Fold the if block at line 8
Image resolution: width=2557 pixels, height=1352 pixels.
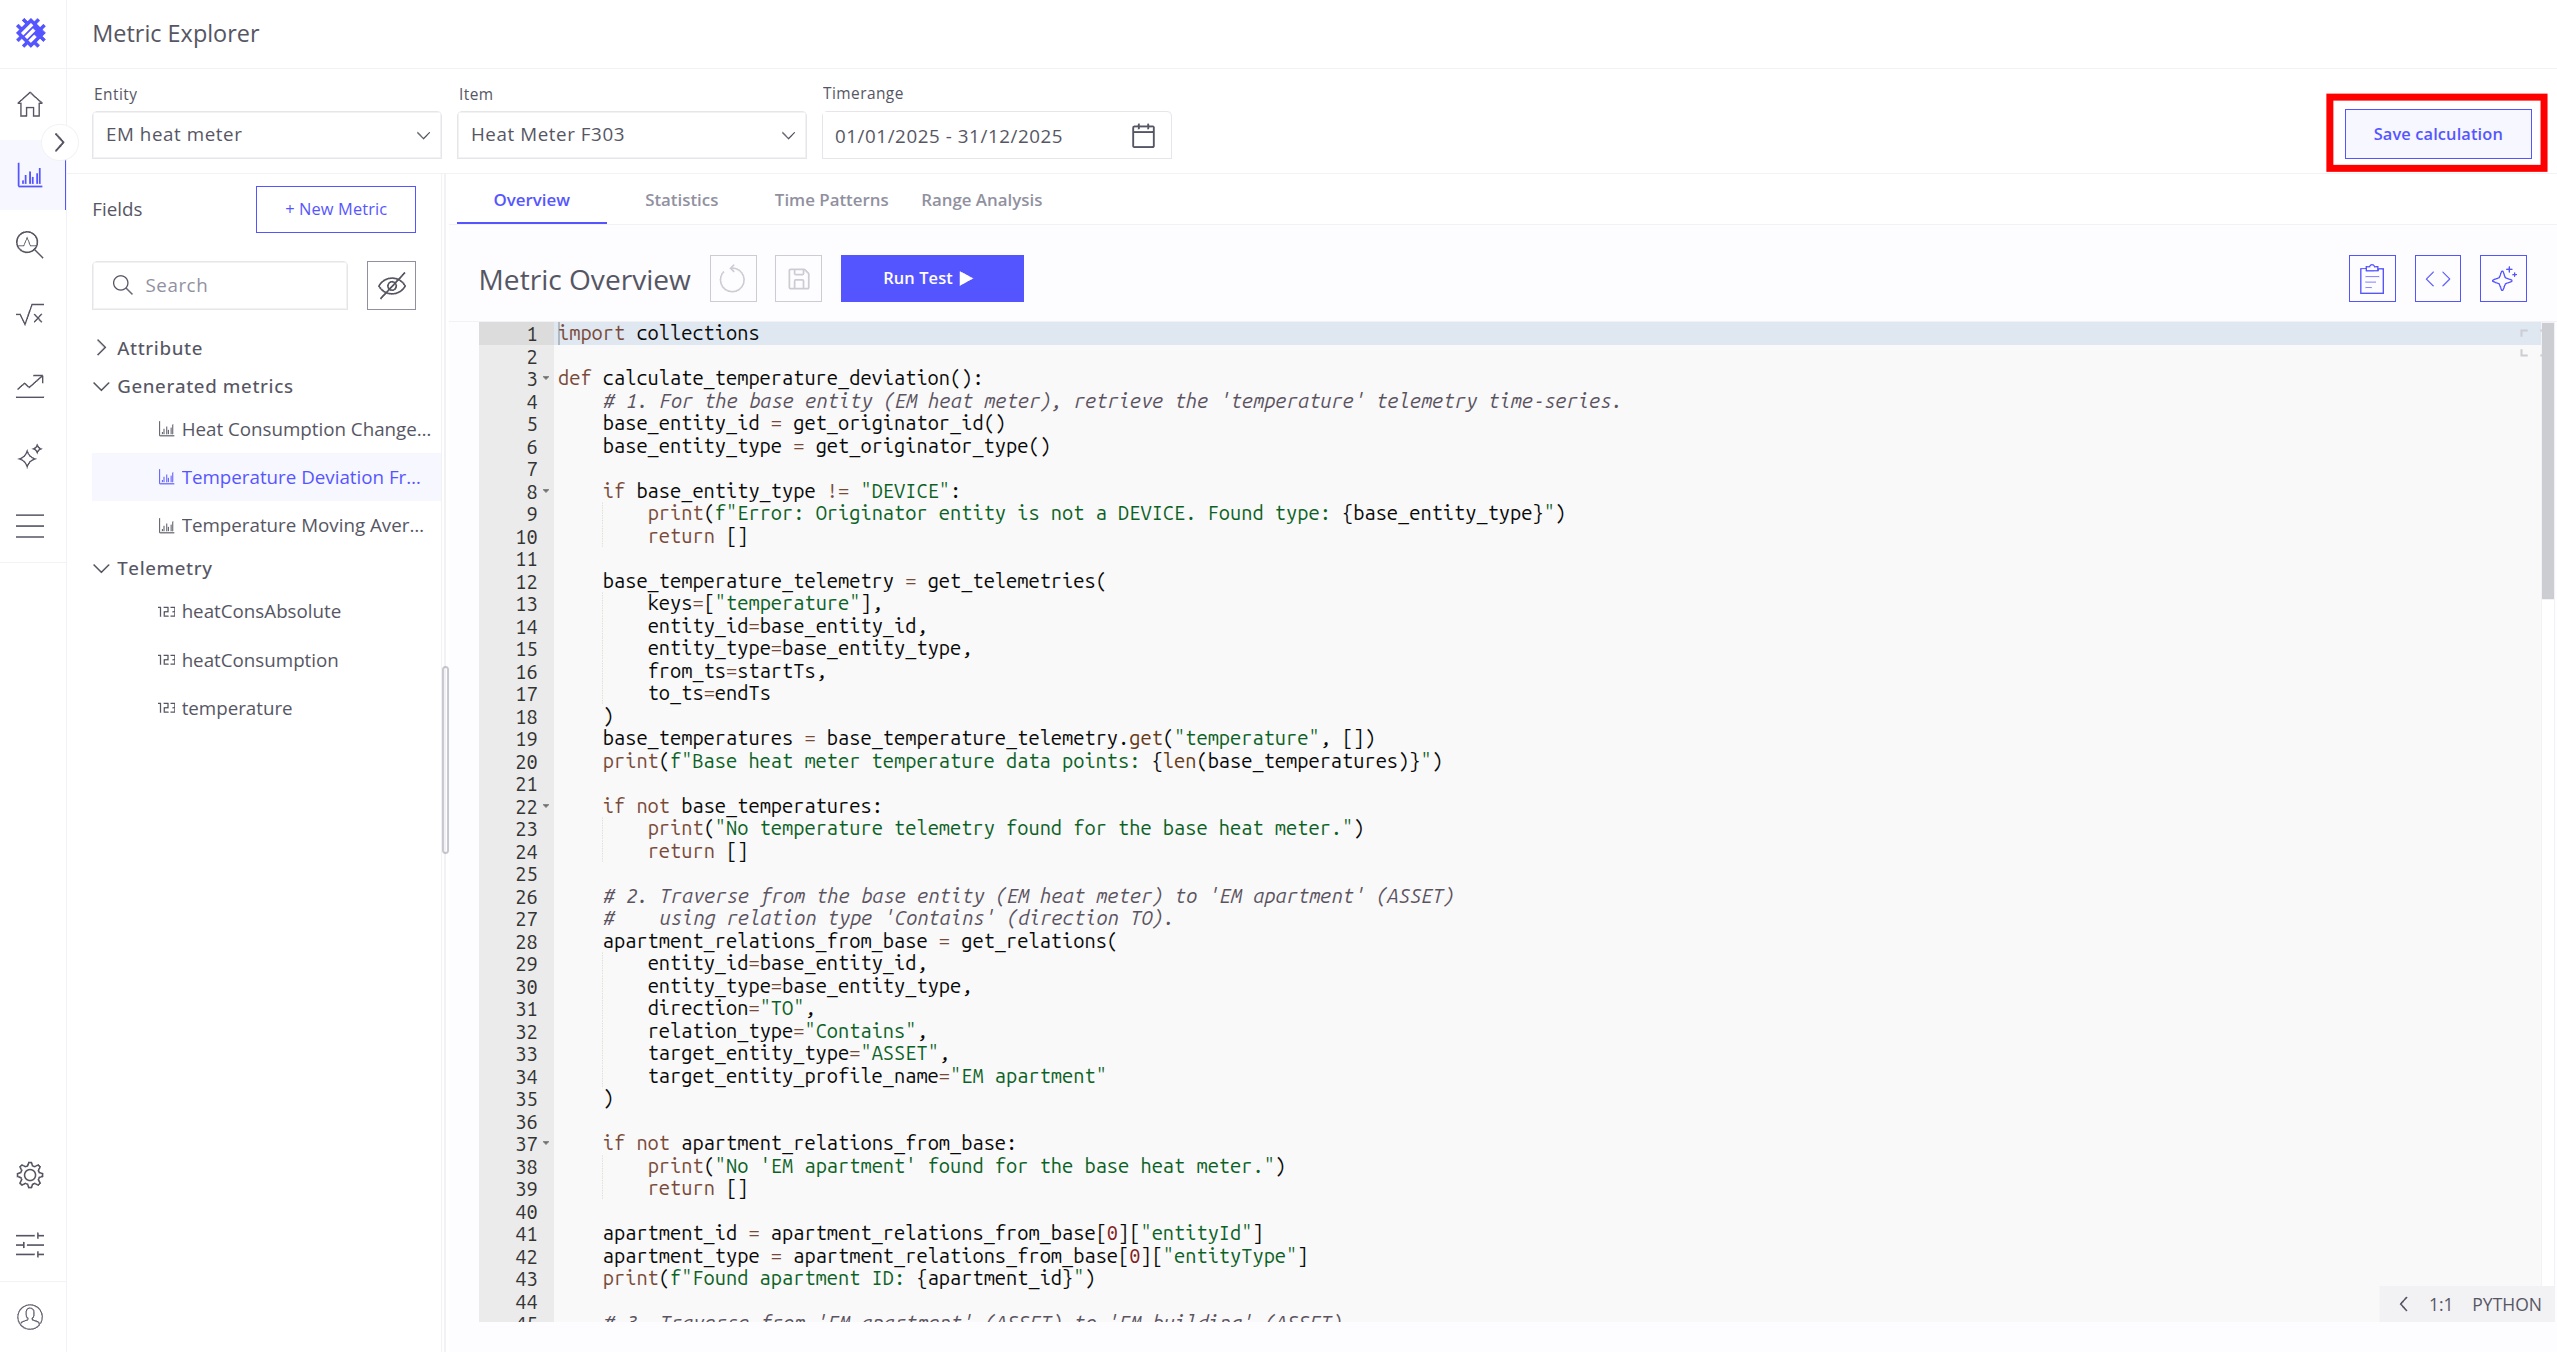[546, 491]
